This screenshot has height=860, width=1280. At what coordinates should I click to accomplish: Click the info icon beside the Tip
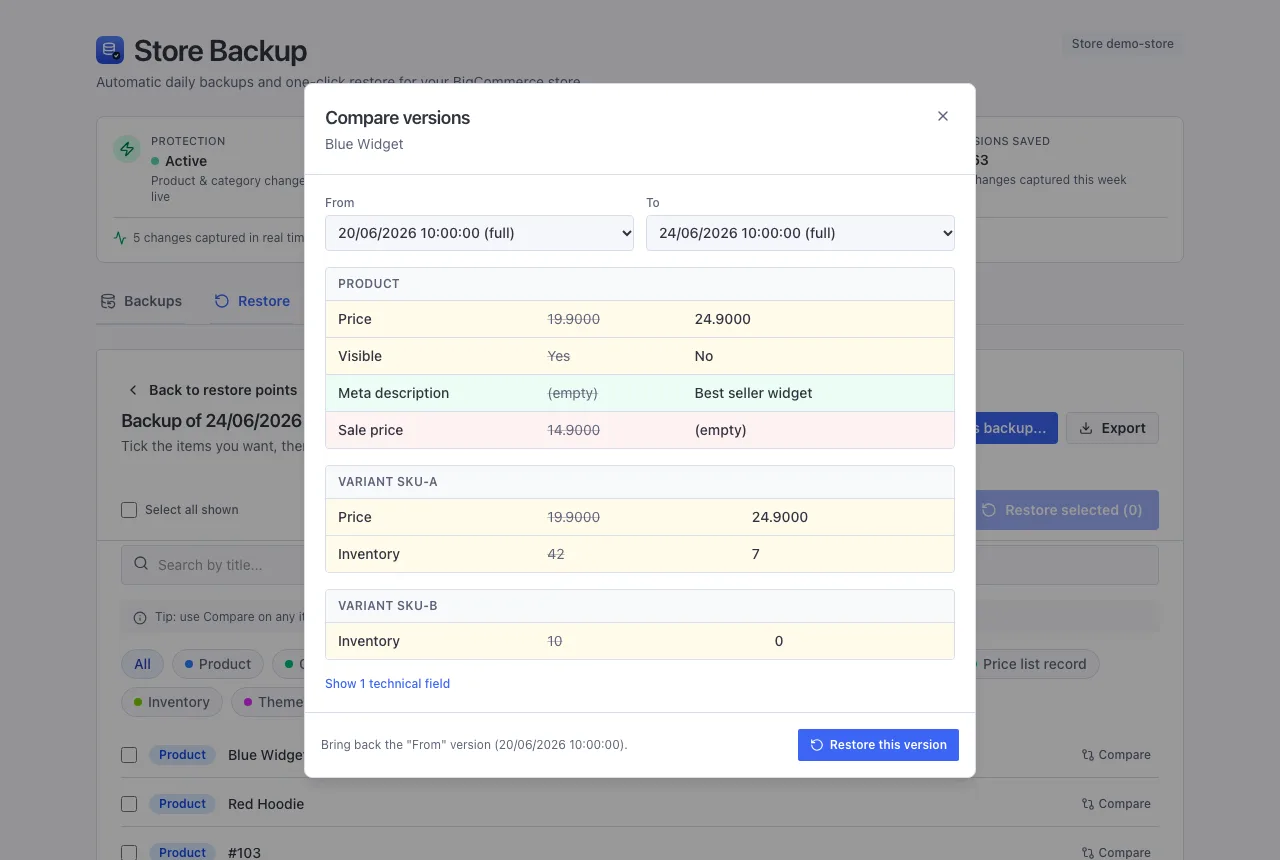pos(140,617)
